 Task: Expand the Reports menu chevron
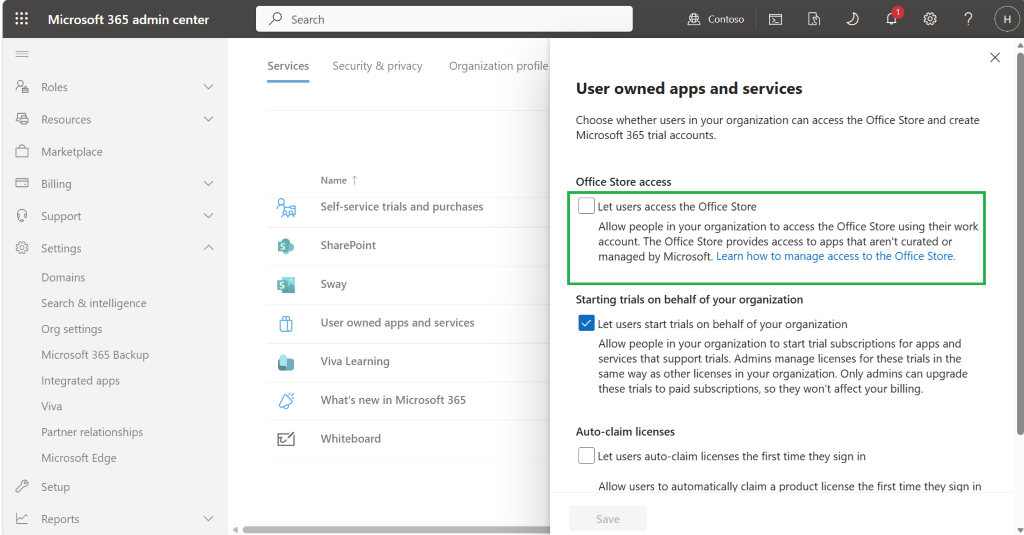click(x=208, y=519)
